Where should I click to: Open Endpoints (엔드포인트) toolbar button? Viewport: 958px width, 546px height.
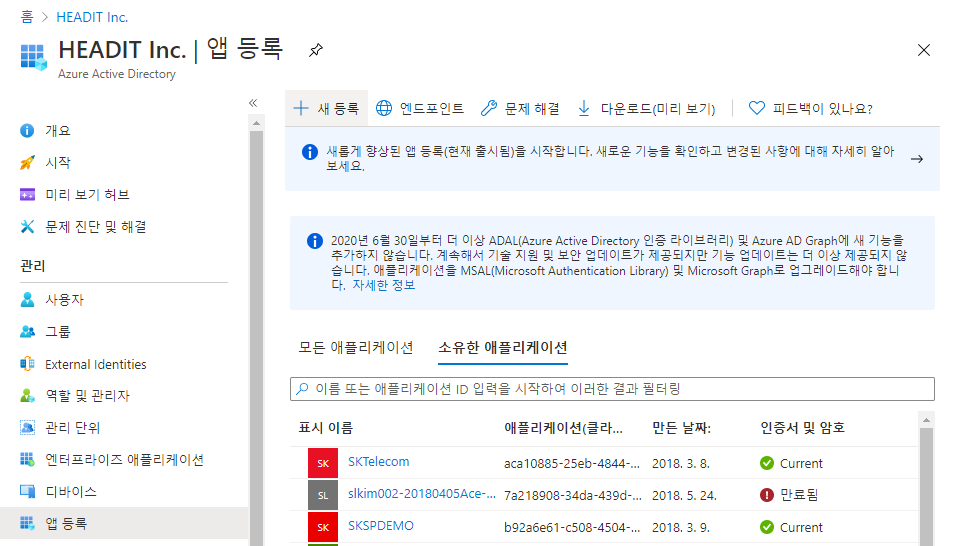coord(420,109)
